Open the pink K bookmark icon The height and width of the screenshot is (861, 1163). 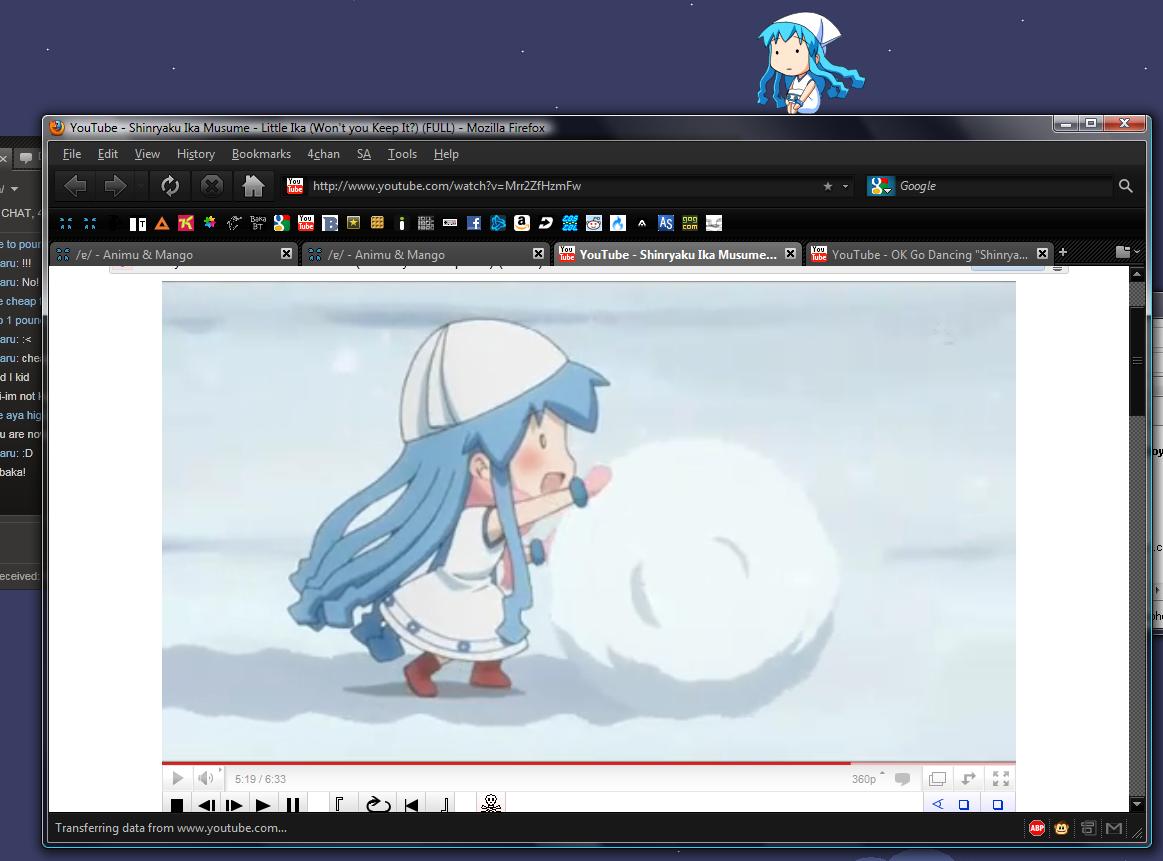185,223
